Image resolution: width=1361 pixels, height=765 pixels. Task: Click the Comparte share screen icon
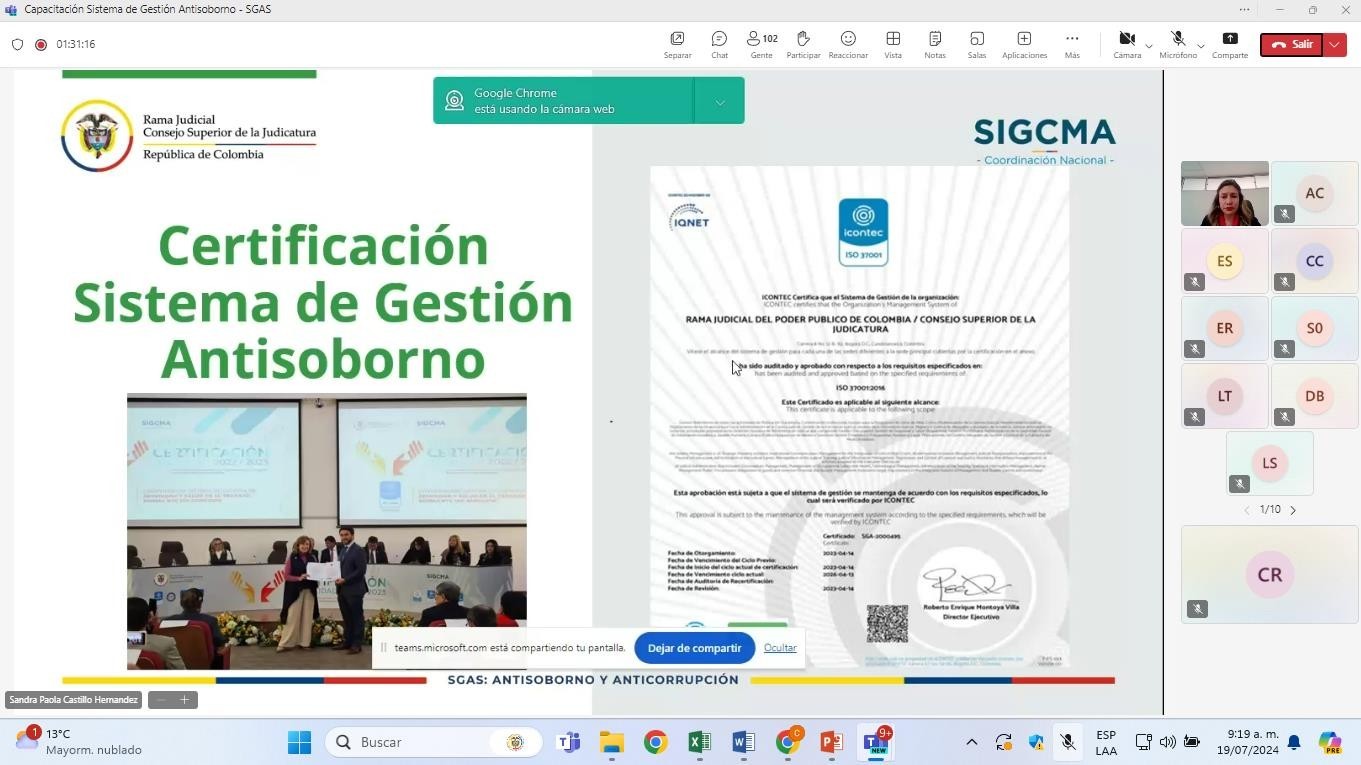(1230, 39)
